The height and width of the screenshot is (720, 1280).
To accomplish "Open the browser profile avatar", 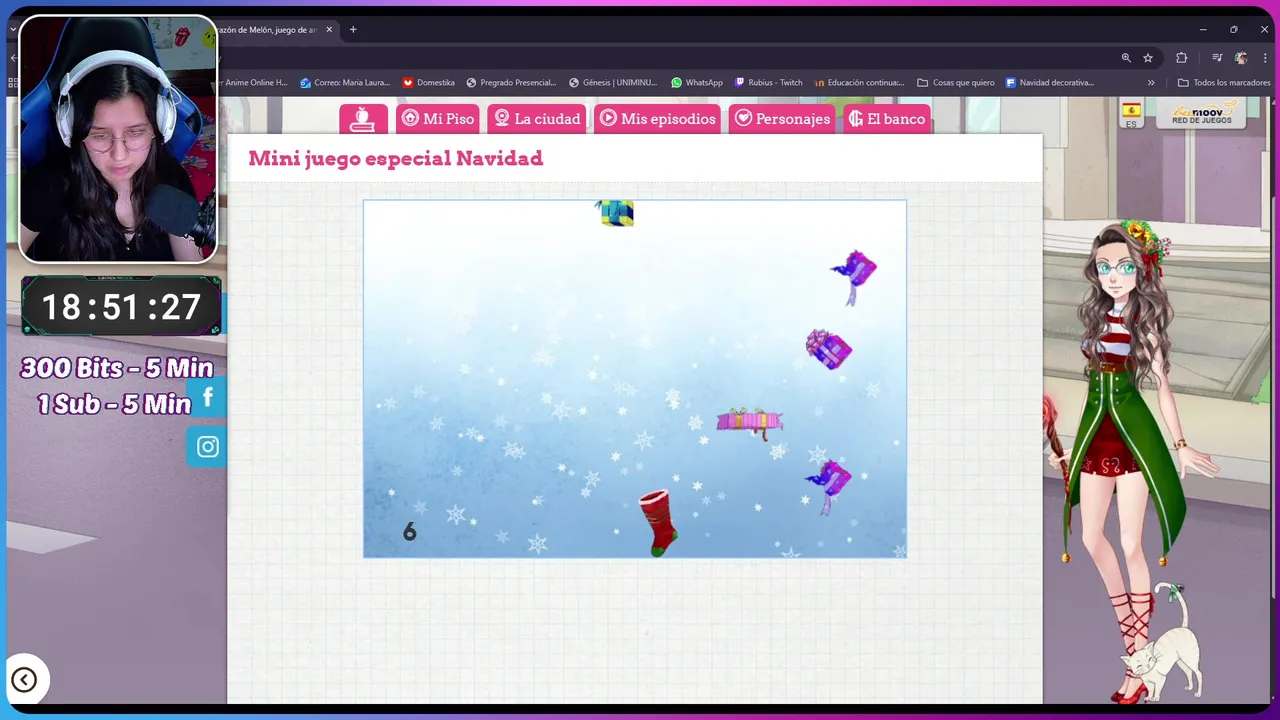I will pyautogui.click(x=1241, y=58).
